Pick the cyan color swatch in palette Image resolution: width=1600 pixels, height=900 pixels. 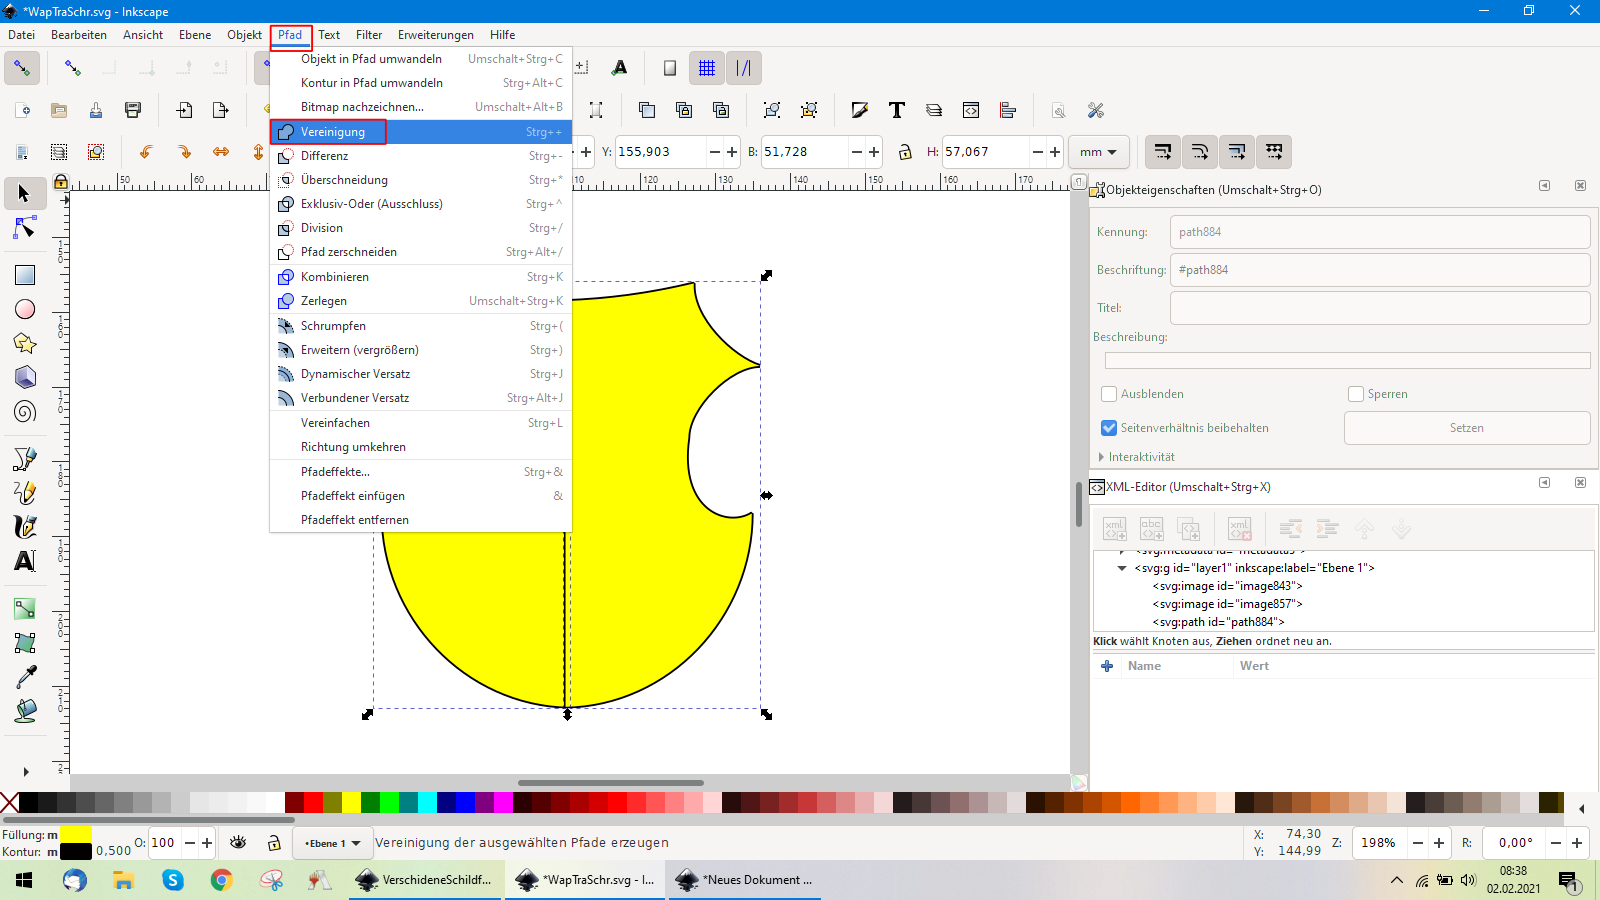pos(427,802)
